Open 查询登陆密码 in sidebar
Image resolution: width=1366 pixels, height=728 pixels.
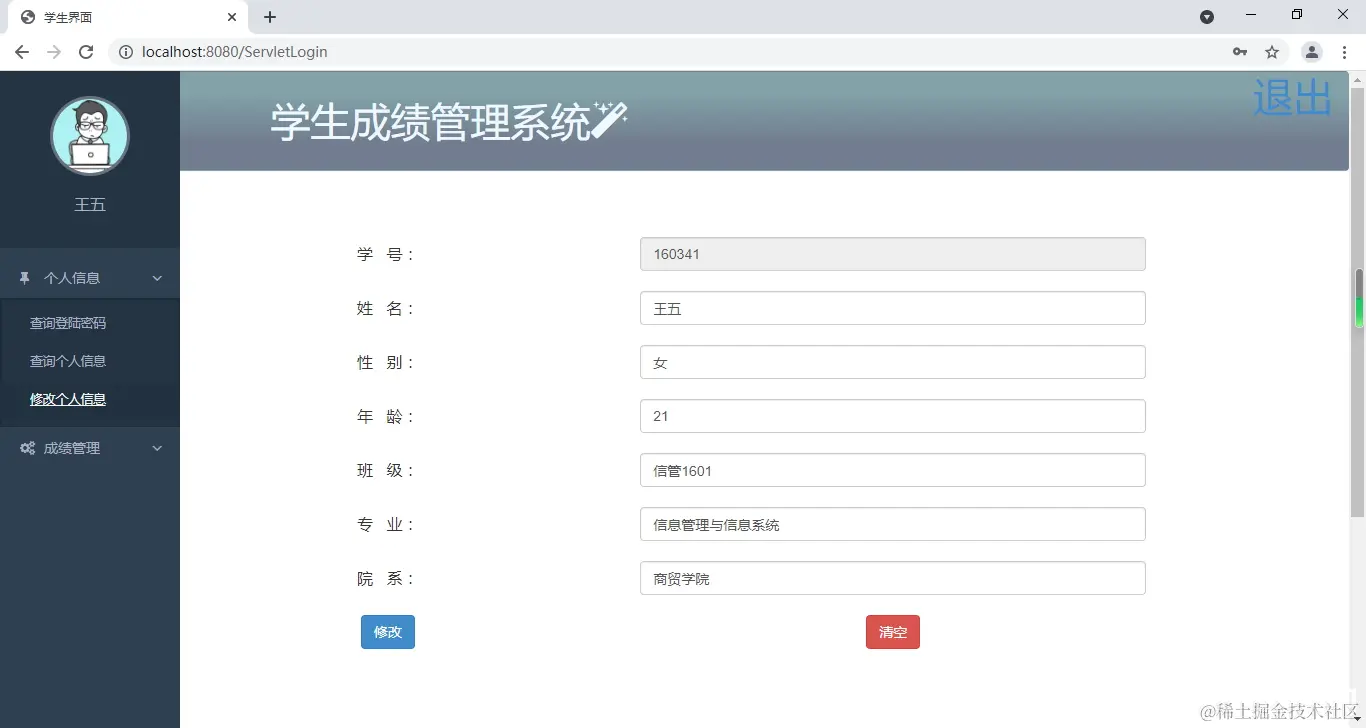[x=68, y=323]
